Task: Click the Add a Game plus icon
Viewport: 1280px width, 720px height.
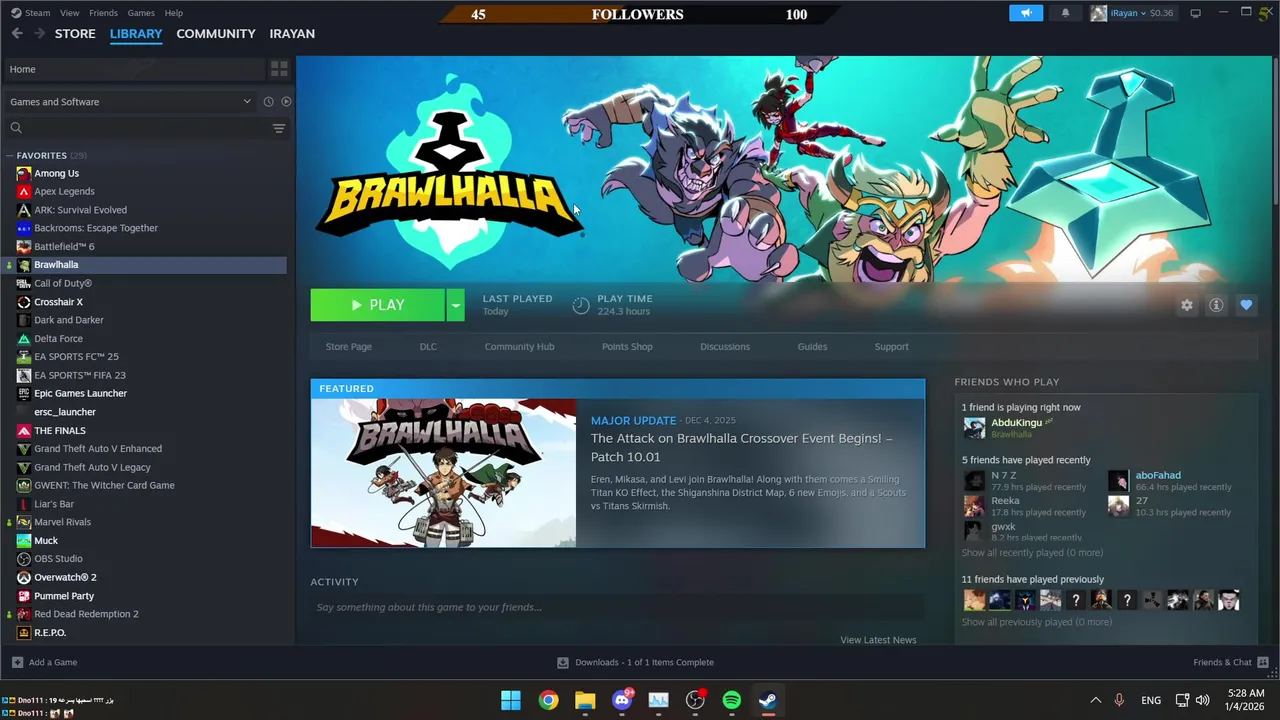Action: pyautogui.click(x=17, y=662)
